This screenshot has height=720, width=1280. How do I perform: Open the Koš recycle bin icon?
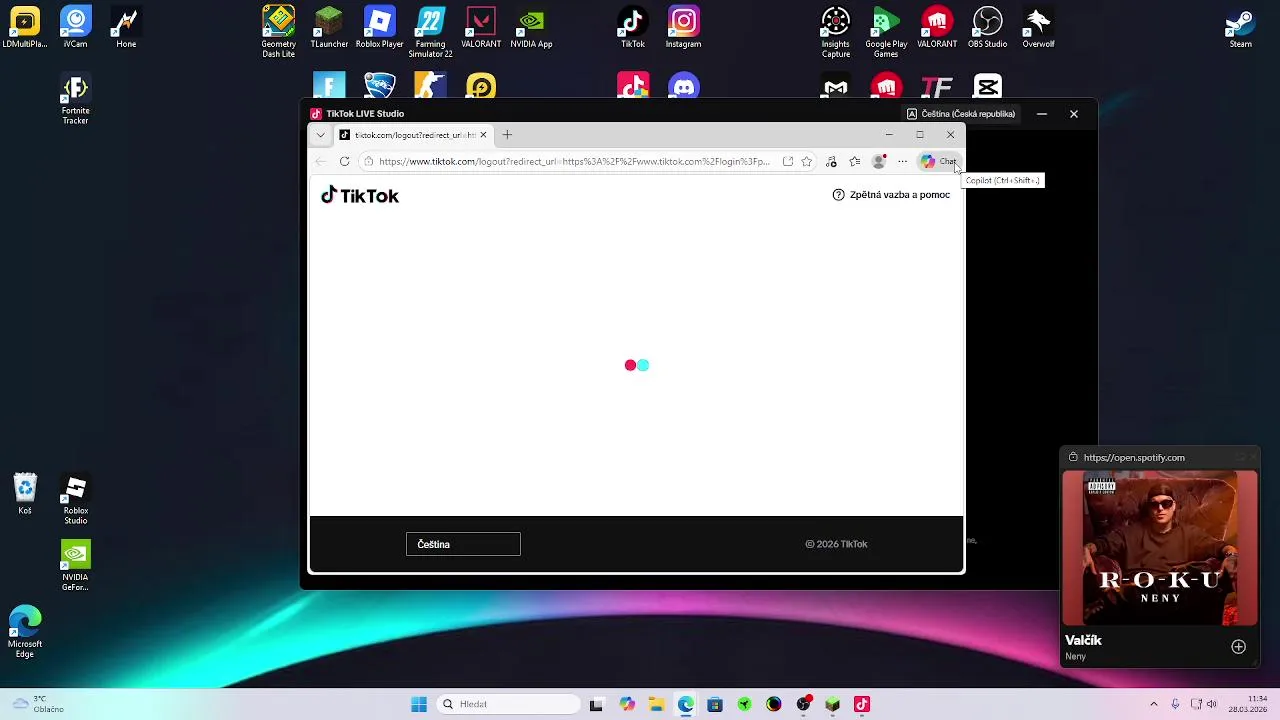point(25,494)
